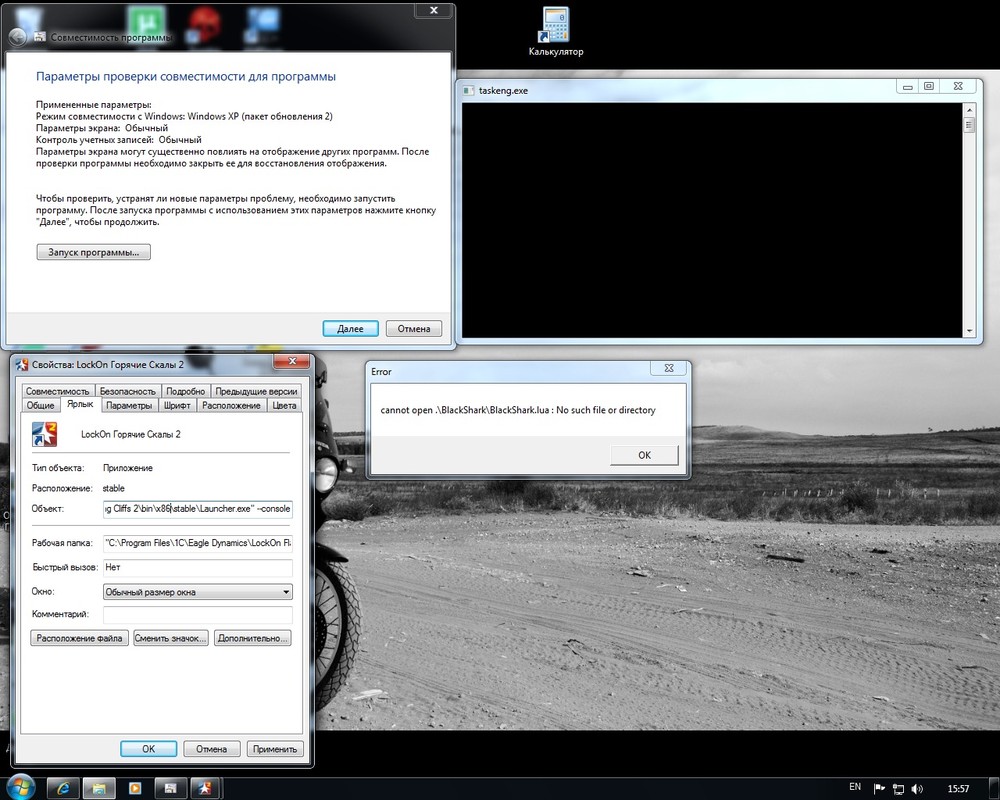The image size is (1000, 800).
Task: Click taskeng window scrollbar up arrow
Action: (x=969, y=109)
